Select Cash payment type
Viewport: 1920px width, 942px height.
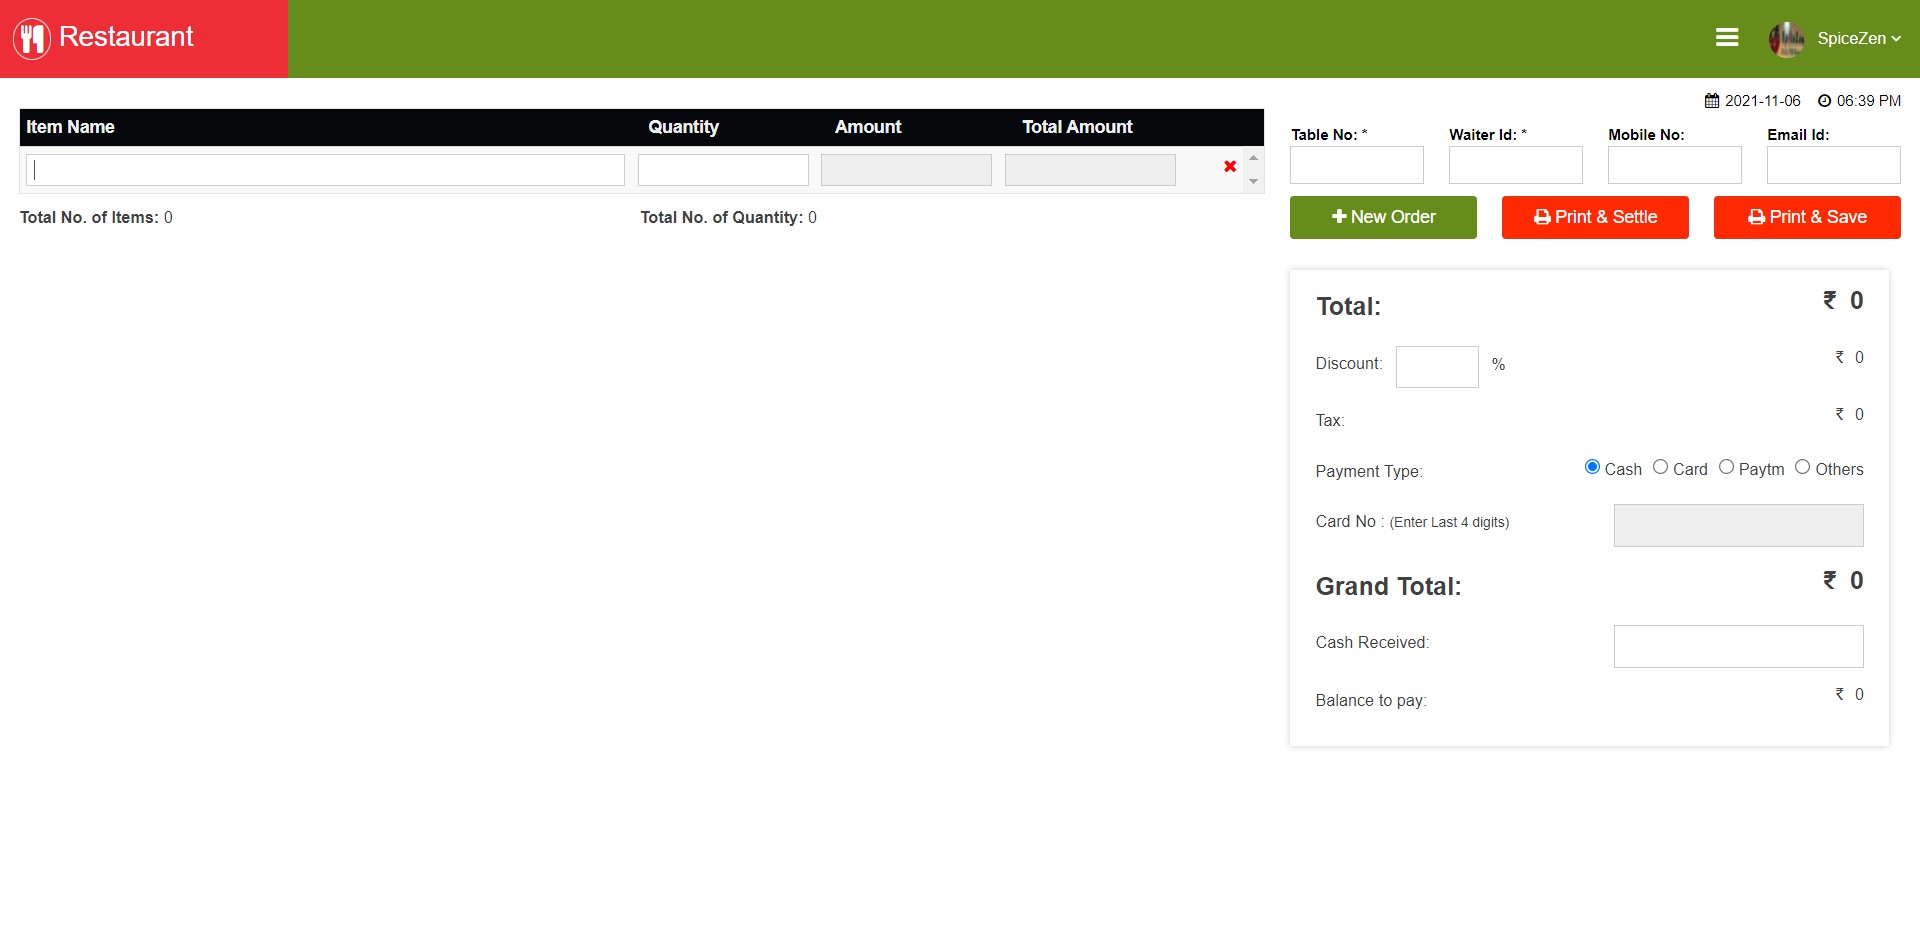coord(1592,467)
